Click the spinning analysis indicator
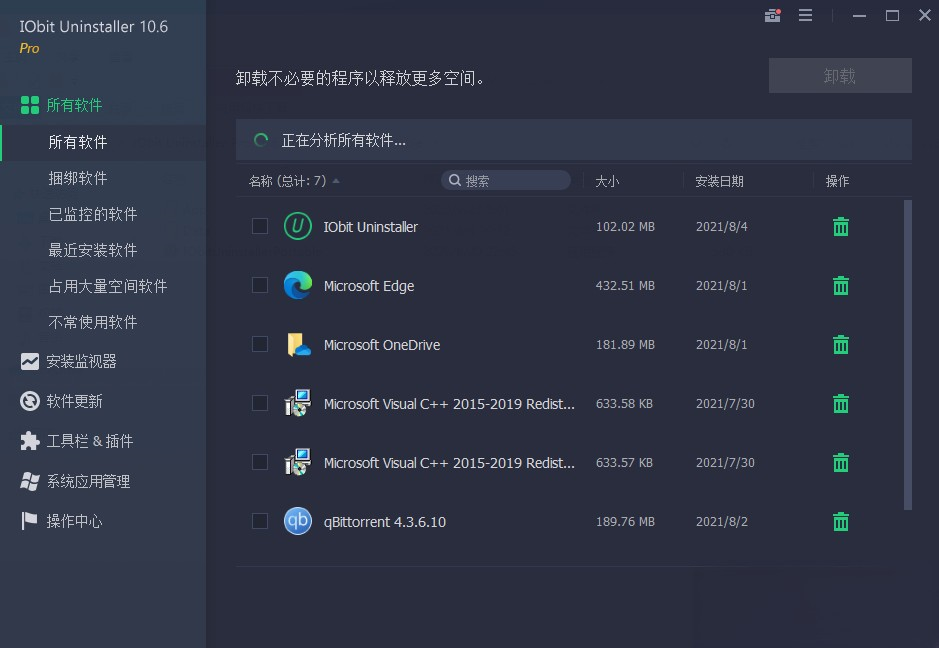The width and height of the screenshot is (939, 648). (x=261, y=140)
